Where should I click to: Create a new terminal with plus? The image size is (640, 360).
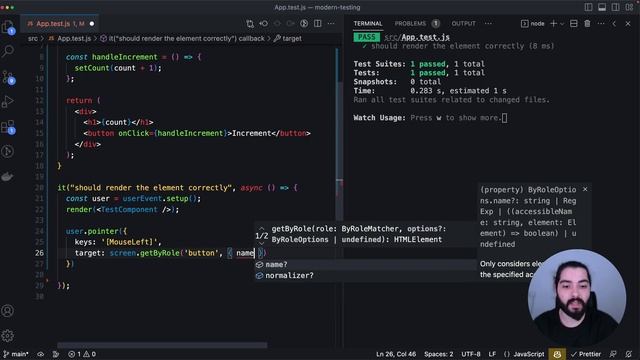tap(553, 24)
